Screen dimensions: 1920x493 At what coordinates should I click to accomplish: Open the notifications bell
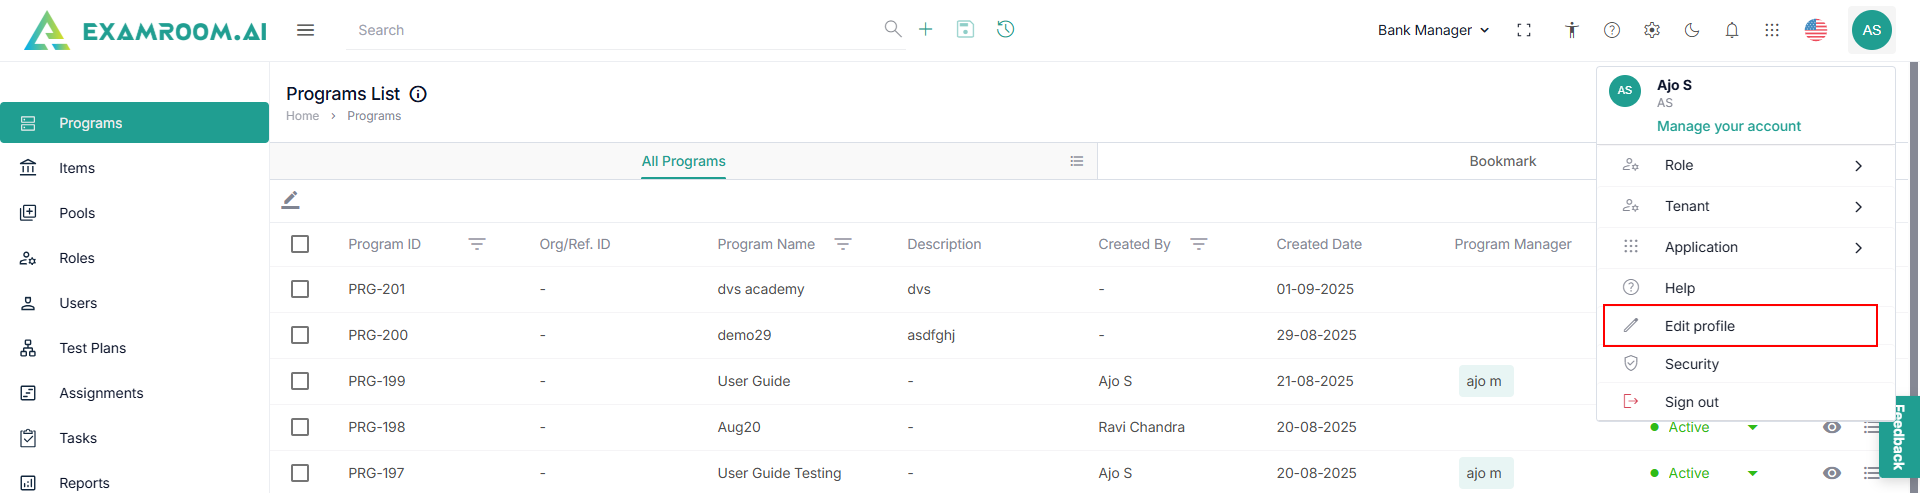click(x=1732, y=30)
